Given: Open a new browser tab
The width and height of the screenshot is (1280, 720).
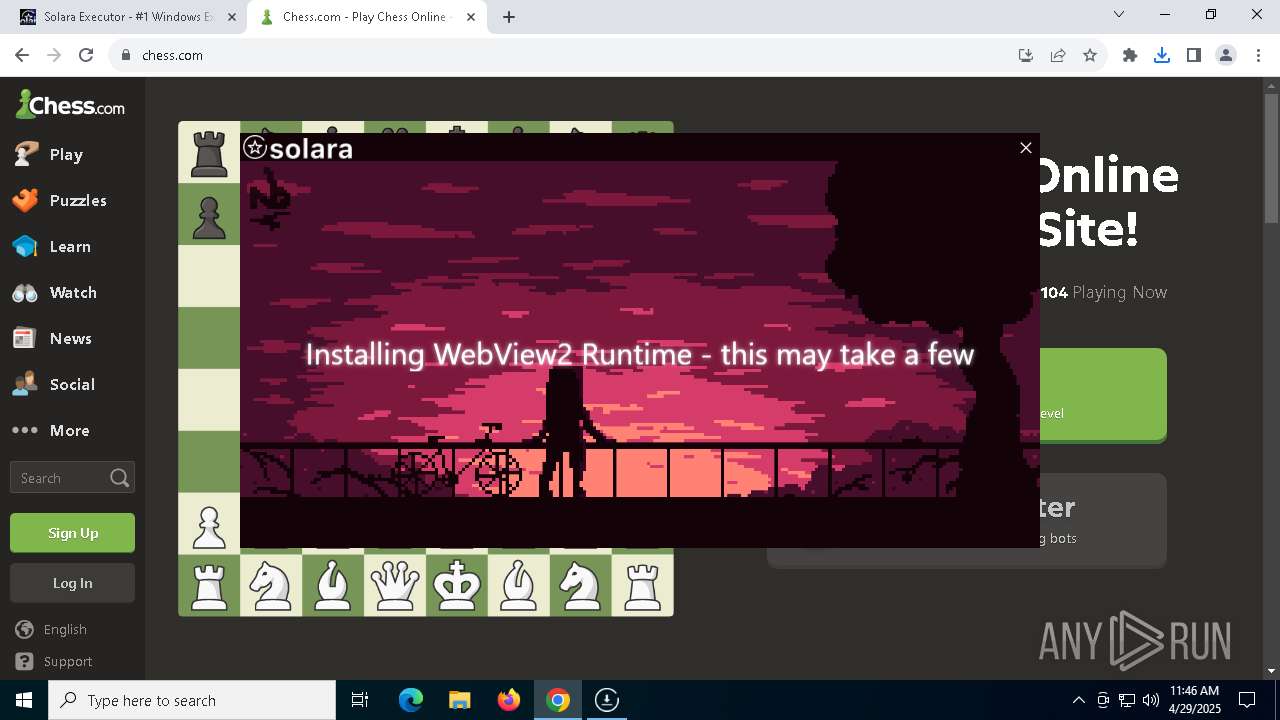Looking at the screenshot, I should (x=509, y=17).
